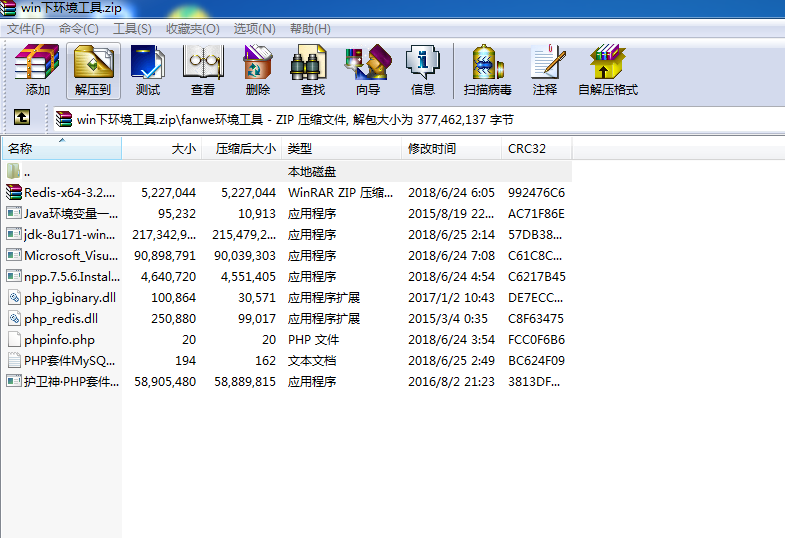Screen dimensions: 785x538
Task: Select php_redis.dll file icon
Action: point(14,318)
